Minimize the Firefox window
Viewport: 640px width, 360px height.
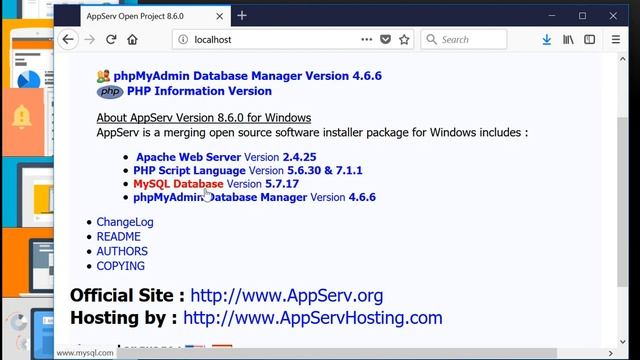coord(552,16)
